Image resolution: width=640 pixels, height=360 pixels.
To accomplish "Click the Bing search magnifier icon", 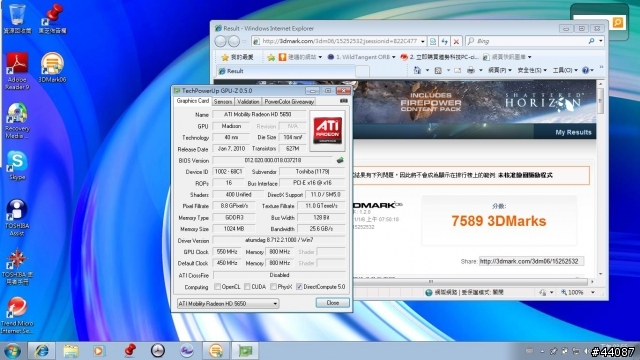I will [x=591, y=41].
